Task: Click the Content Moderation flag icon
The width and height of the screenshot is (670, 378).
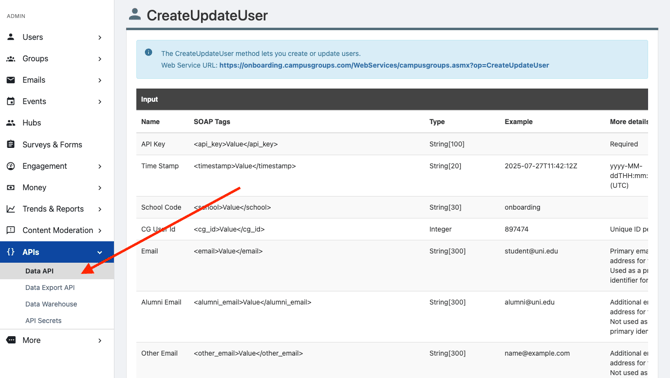Action: pyautogui.click(x=11, y=230)
